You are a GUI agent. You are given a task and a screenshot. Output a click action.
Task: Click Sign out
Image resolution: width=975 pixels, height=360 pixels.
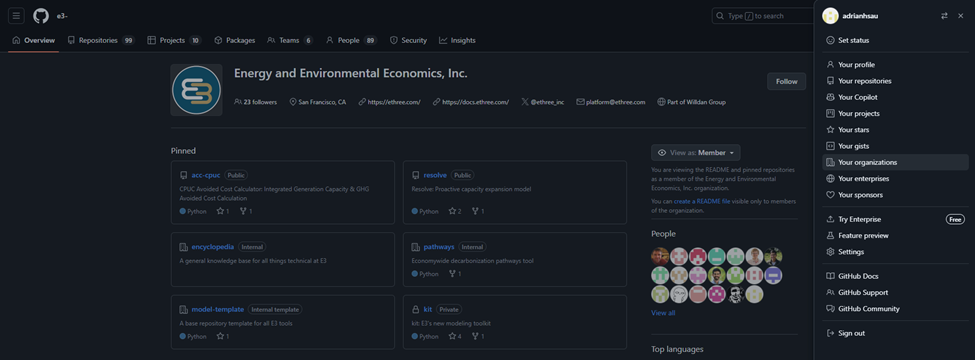[x=895, y=333]
